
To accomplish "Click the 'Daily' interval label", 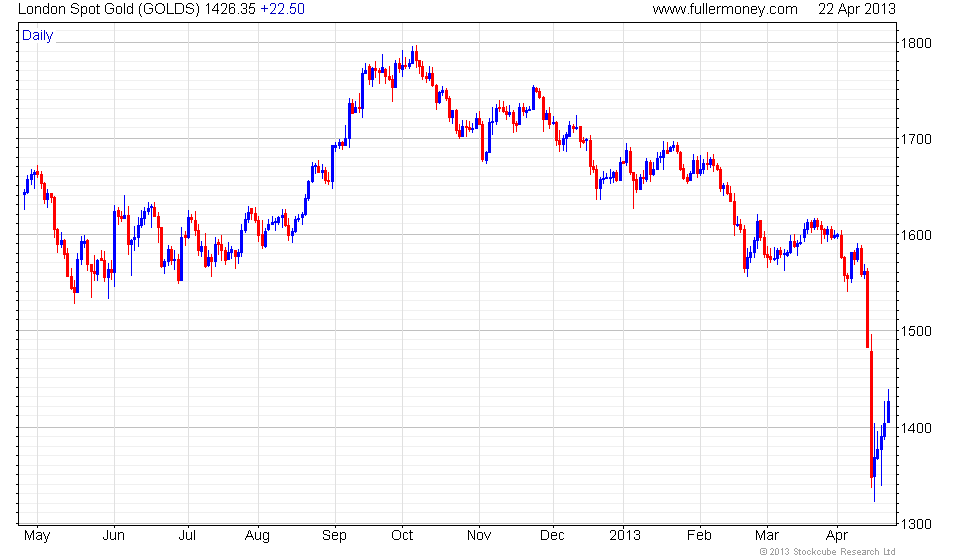I will click(x=38, y=36).
